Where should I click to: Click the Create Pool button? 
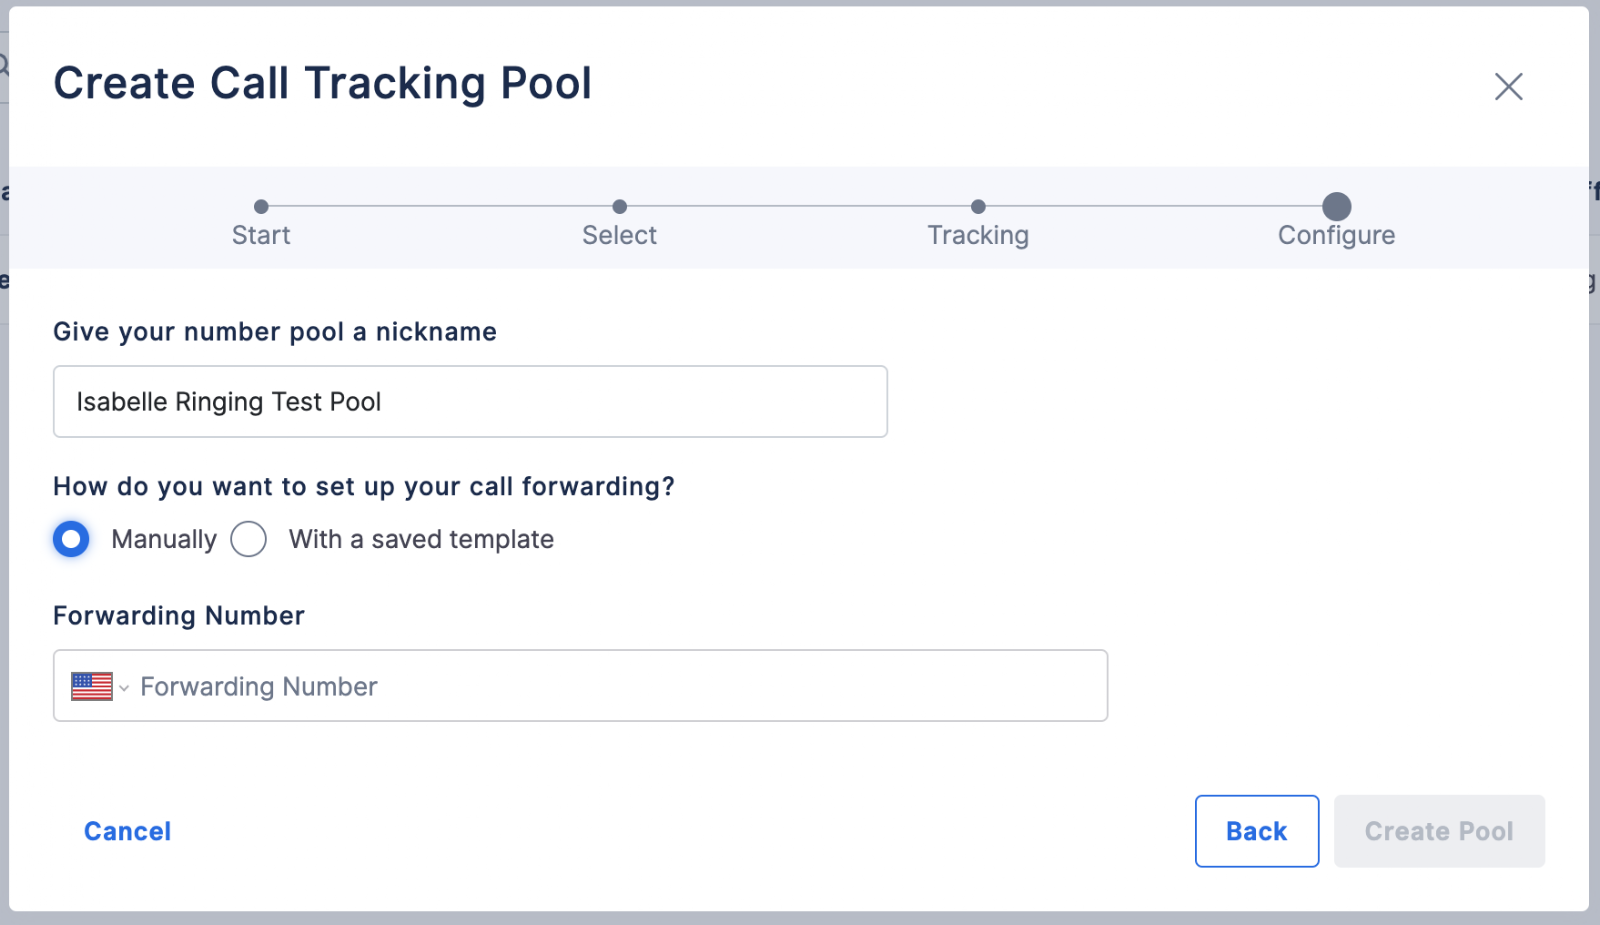pos(1439,831)
